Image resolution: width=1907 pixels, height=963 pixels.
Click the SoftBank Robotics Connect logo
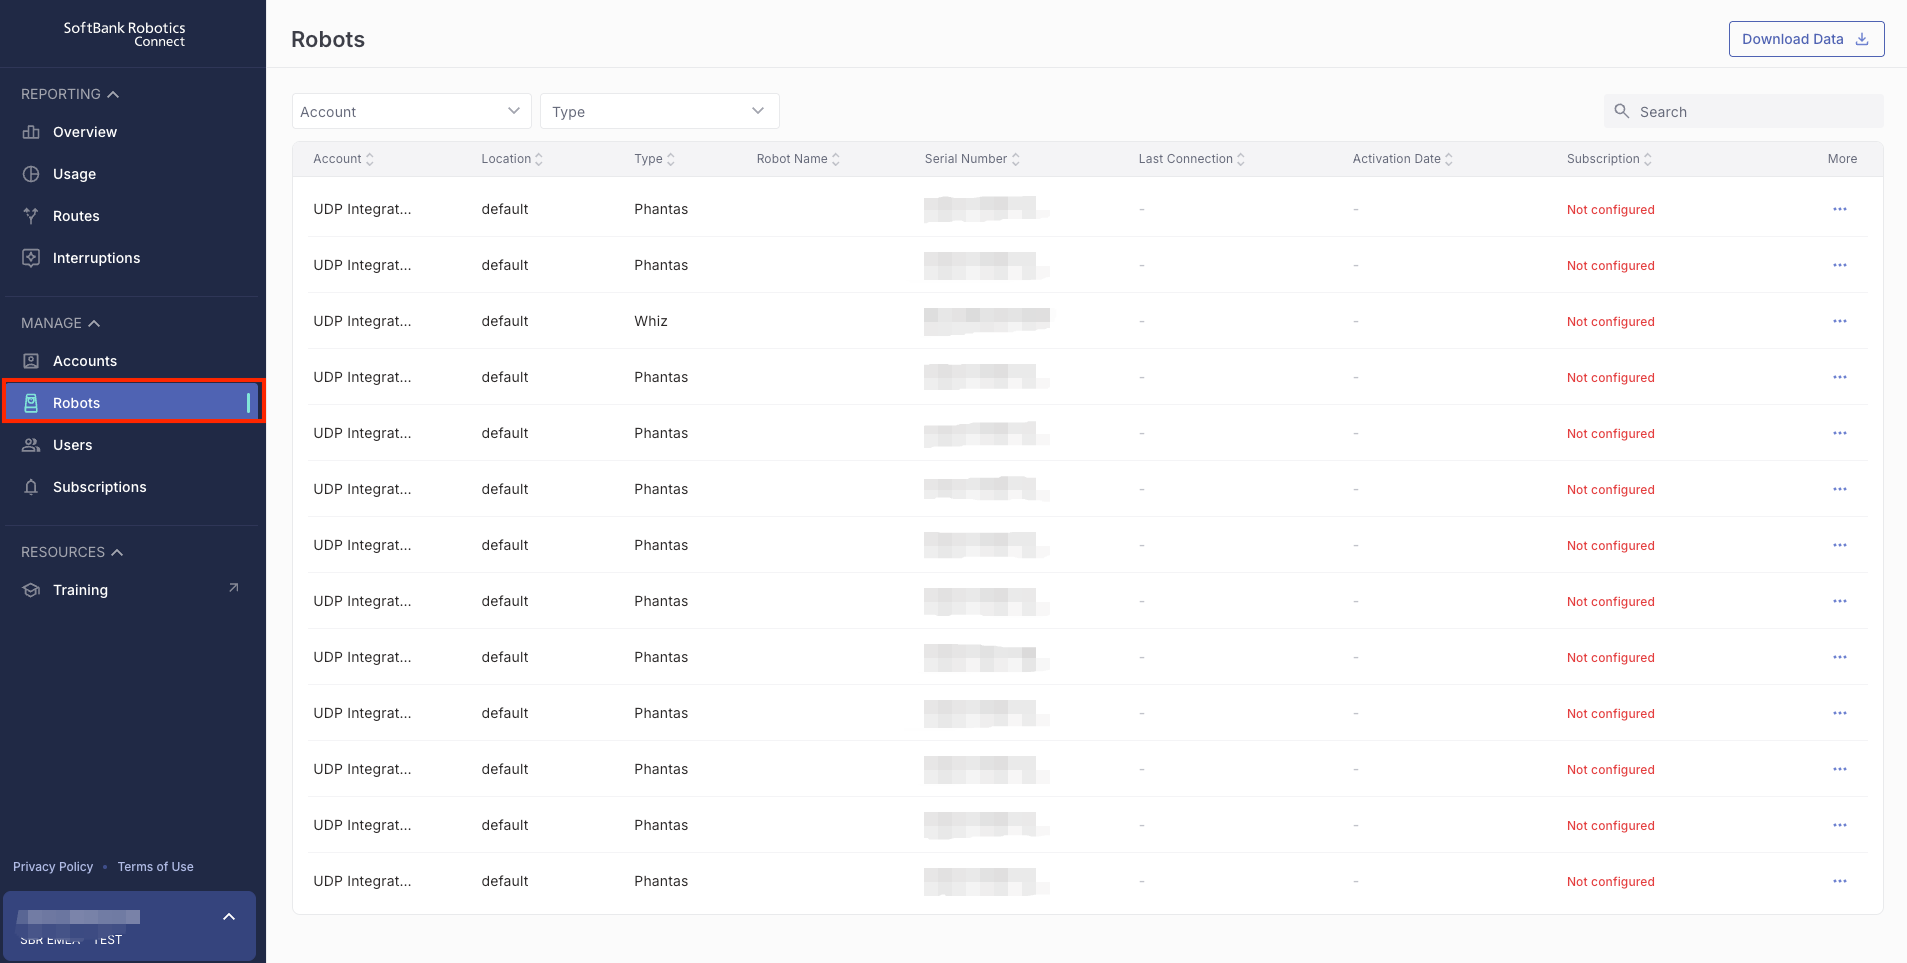click(125, 34)
